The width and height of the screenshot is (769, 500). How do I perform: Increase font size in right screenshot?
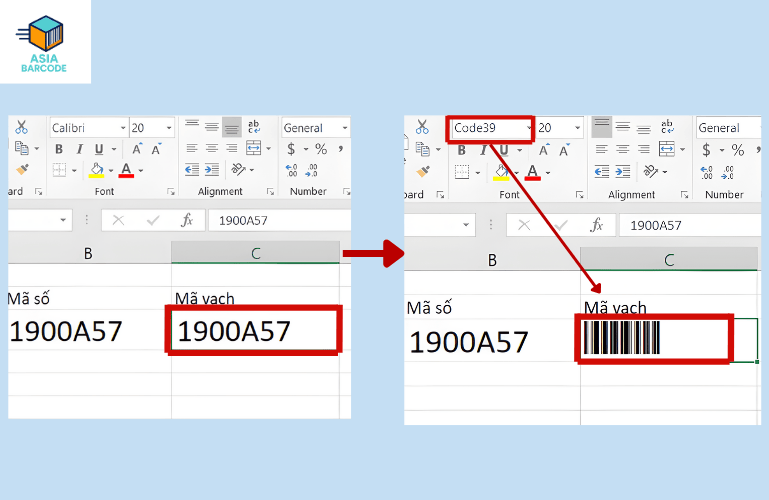pyautogui.click(x=543, y=150)
